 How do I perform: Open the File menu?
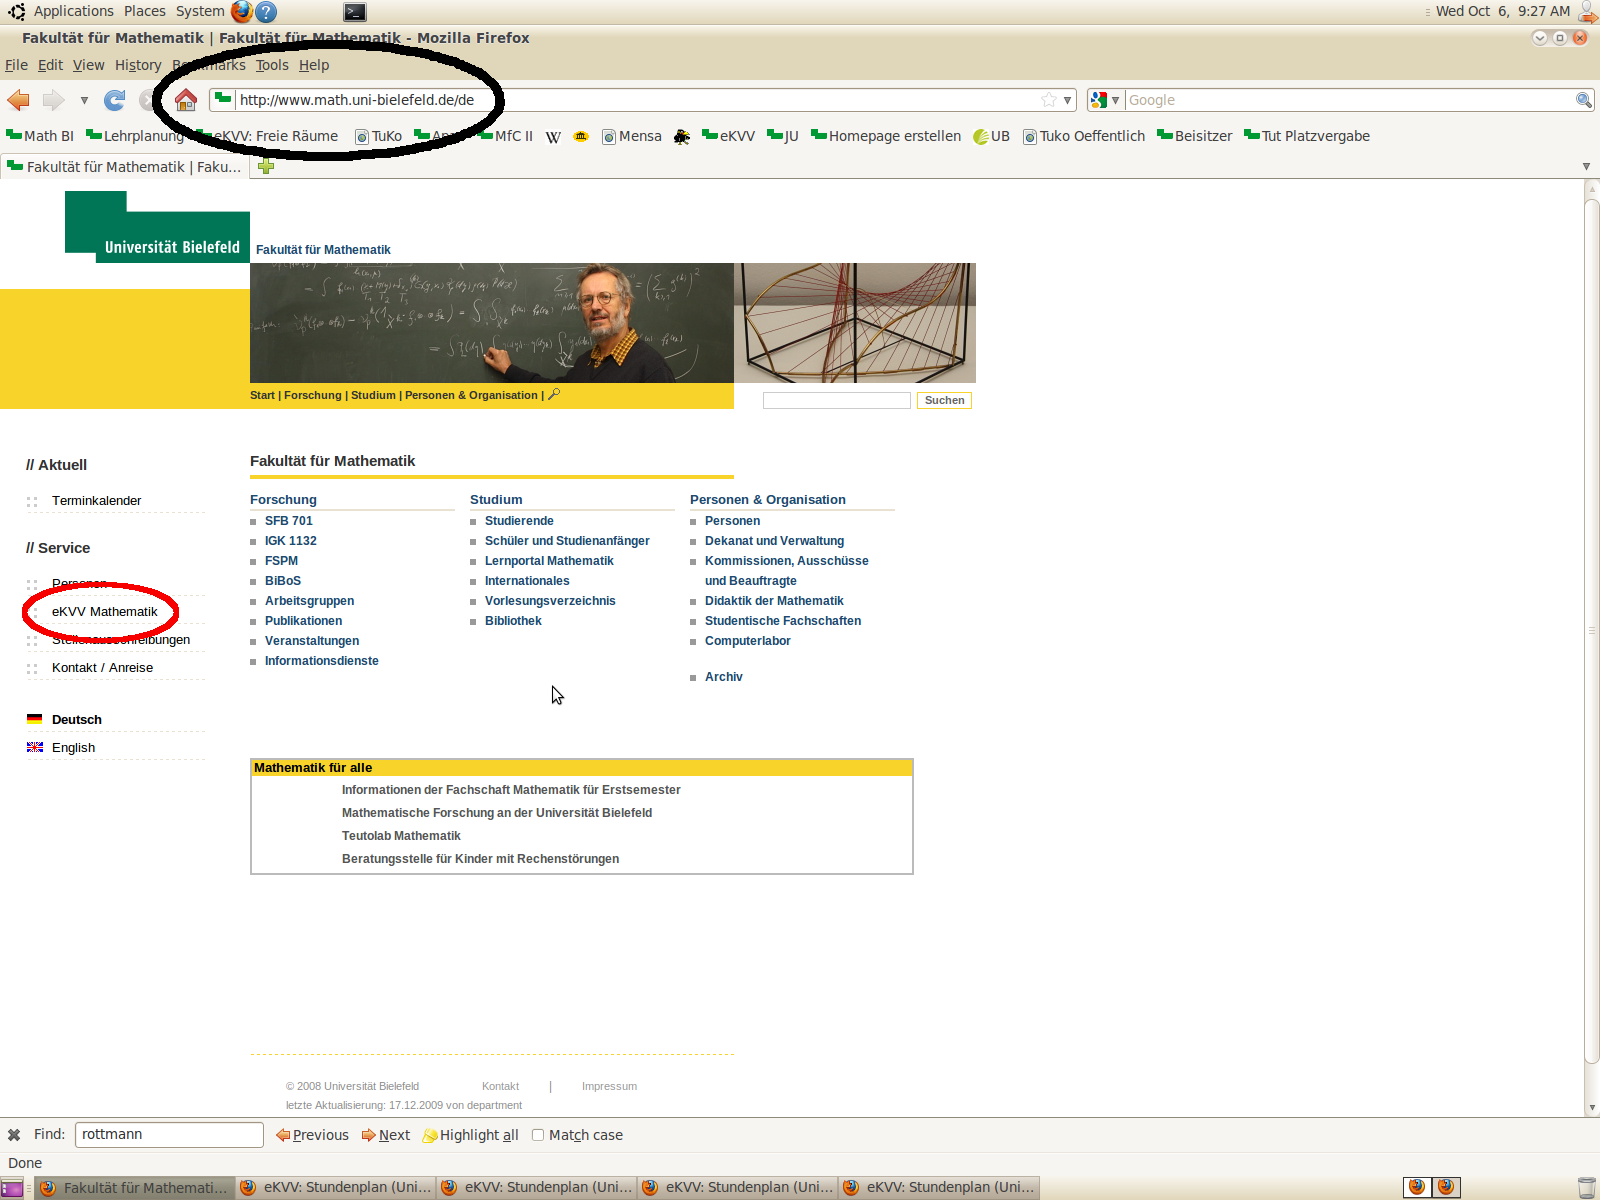click(x=16, y=65)
